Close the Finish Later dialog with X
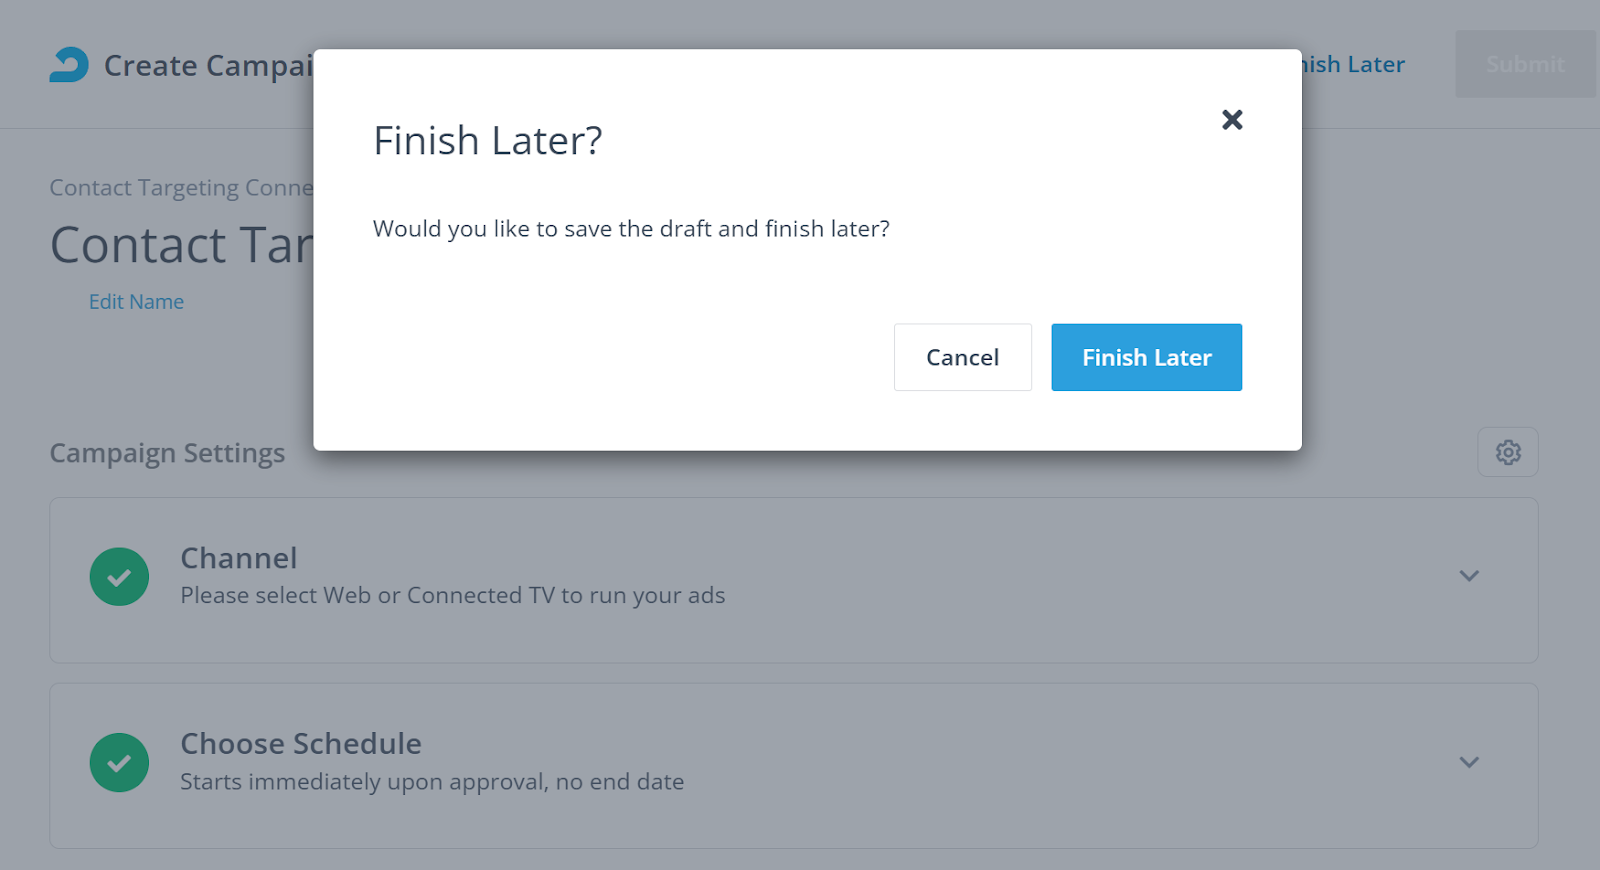 coord(1232,120)
